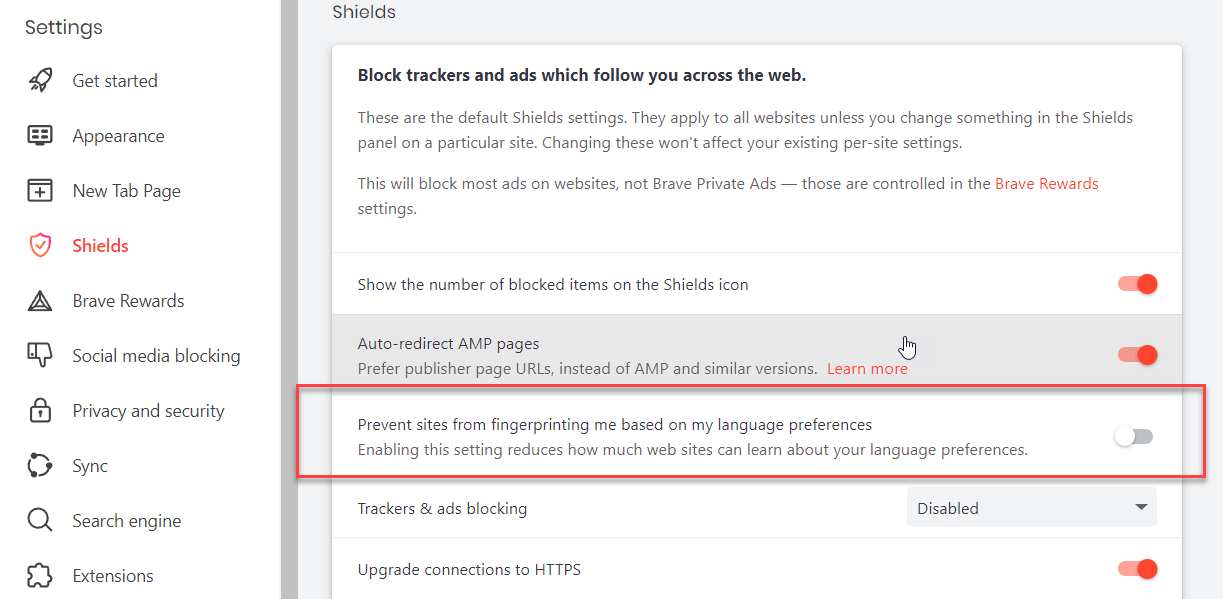Click the Brave Rewards triangle icon
Image resolution: width=1223 pixels, height=599 pixels.
point(40,301)
